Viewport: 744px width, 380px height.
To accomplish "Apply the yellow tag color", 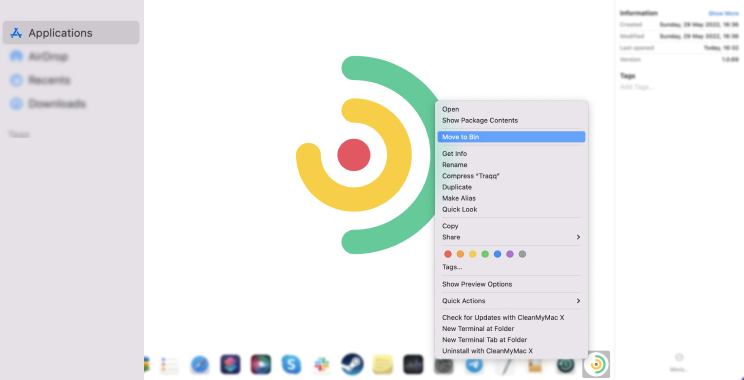I will (473, 254).
